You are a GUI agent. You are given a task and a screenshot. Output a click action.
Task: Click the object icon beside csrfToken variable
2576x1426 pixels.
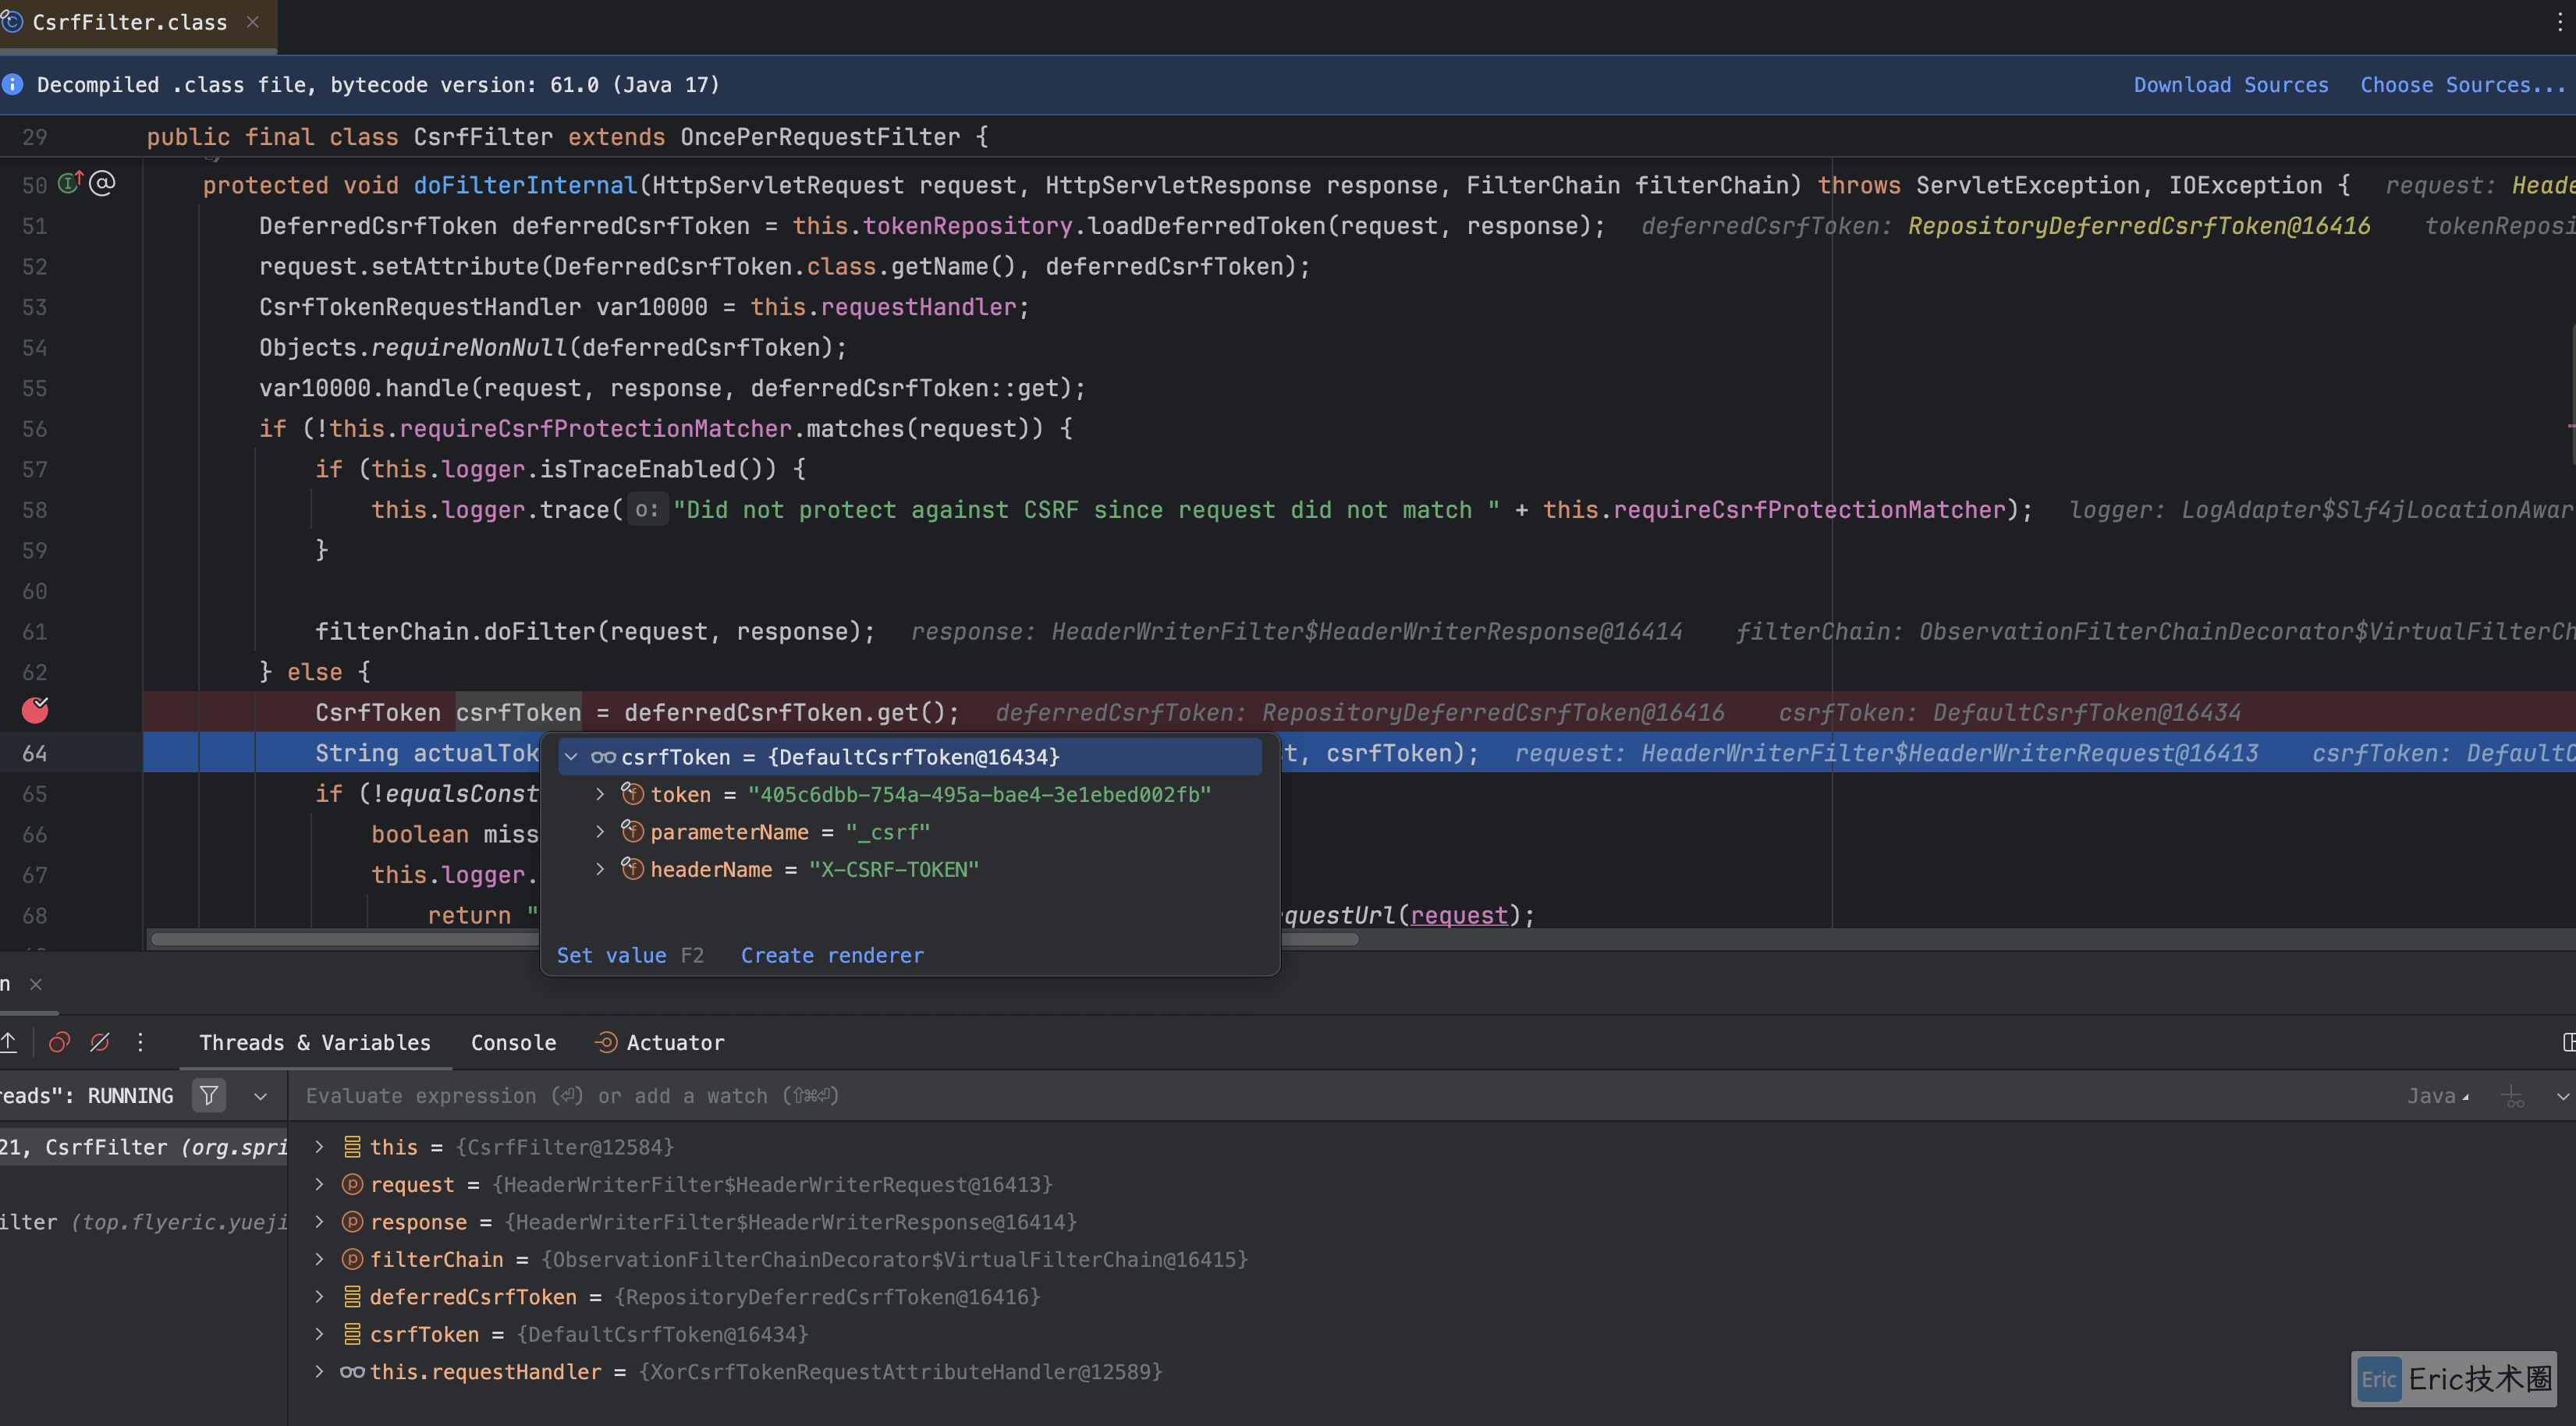coord(352,1334)
